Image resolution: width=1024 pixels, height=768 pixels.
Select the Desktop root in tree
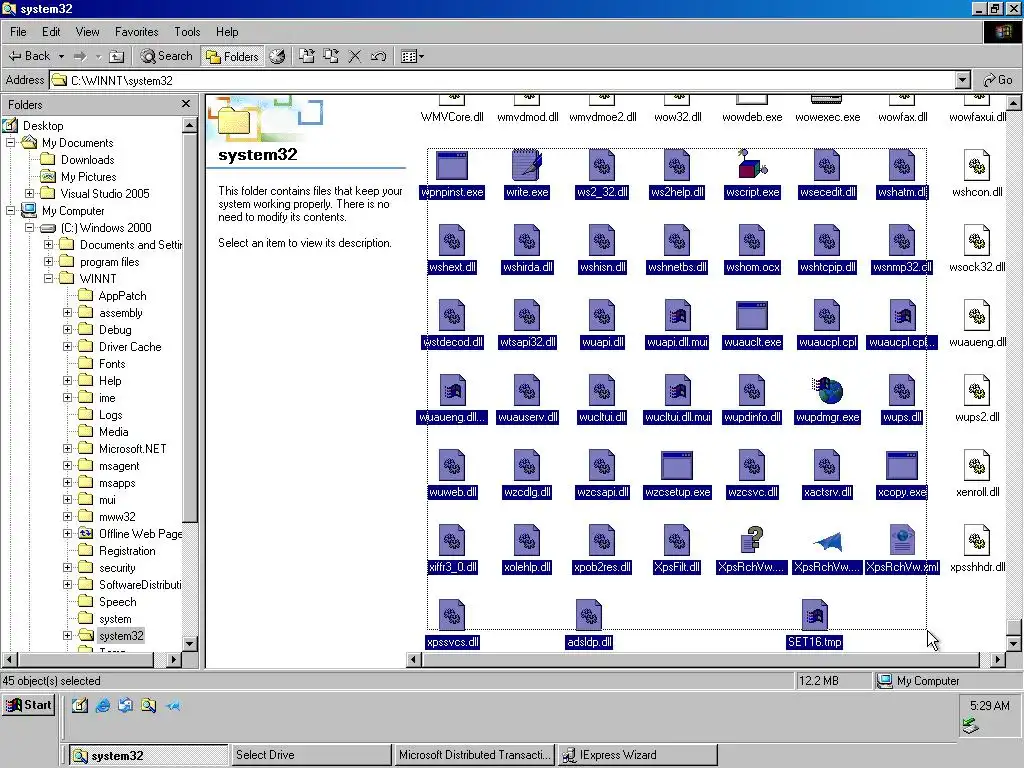coord(43,125)
